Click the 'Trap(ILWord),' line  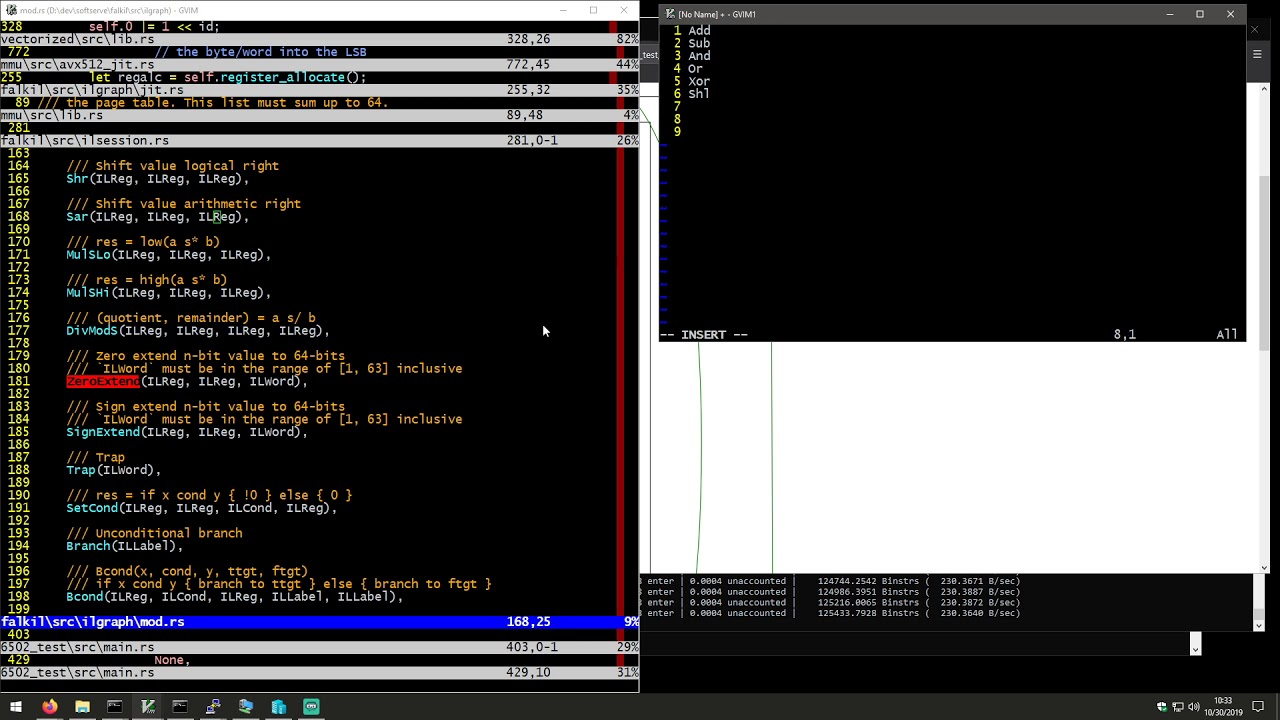(x=114, y=470)
